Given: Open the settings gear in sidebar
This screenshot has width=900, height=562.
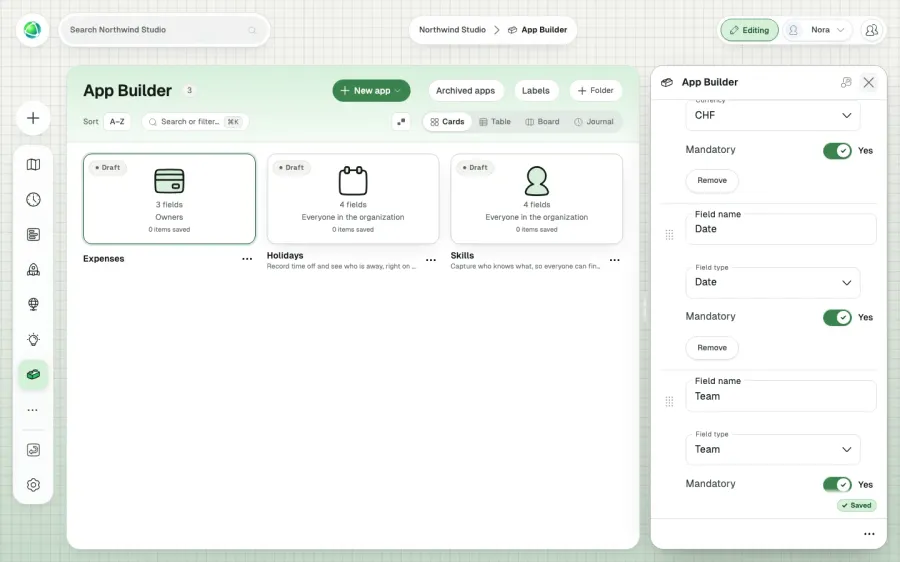Looking at the screenshot, I should (x=33, y=485).
